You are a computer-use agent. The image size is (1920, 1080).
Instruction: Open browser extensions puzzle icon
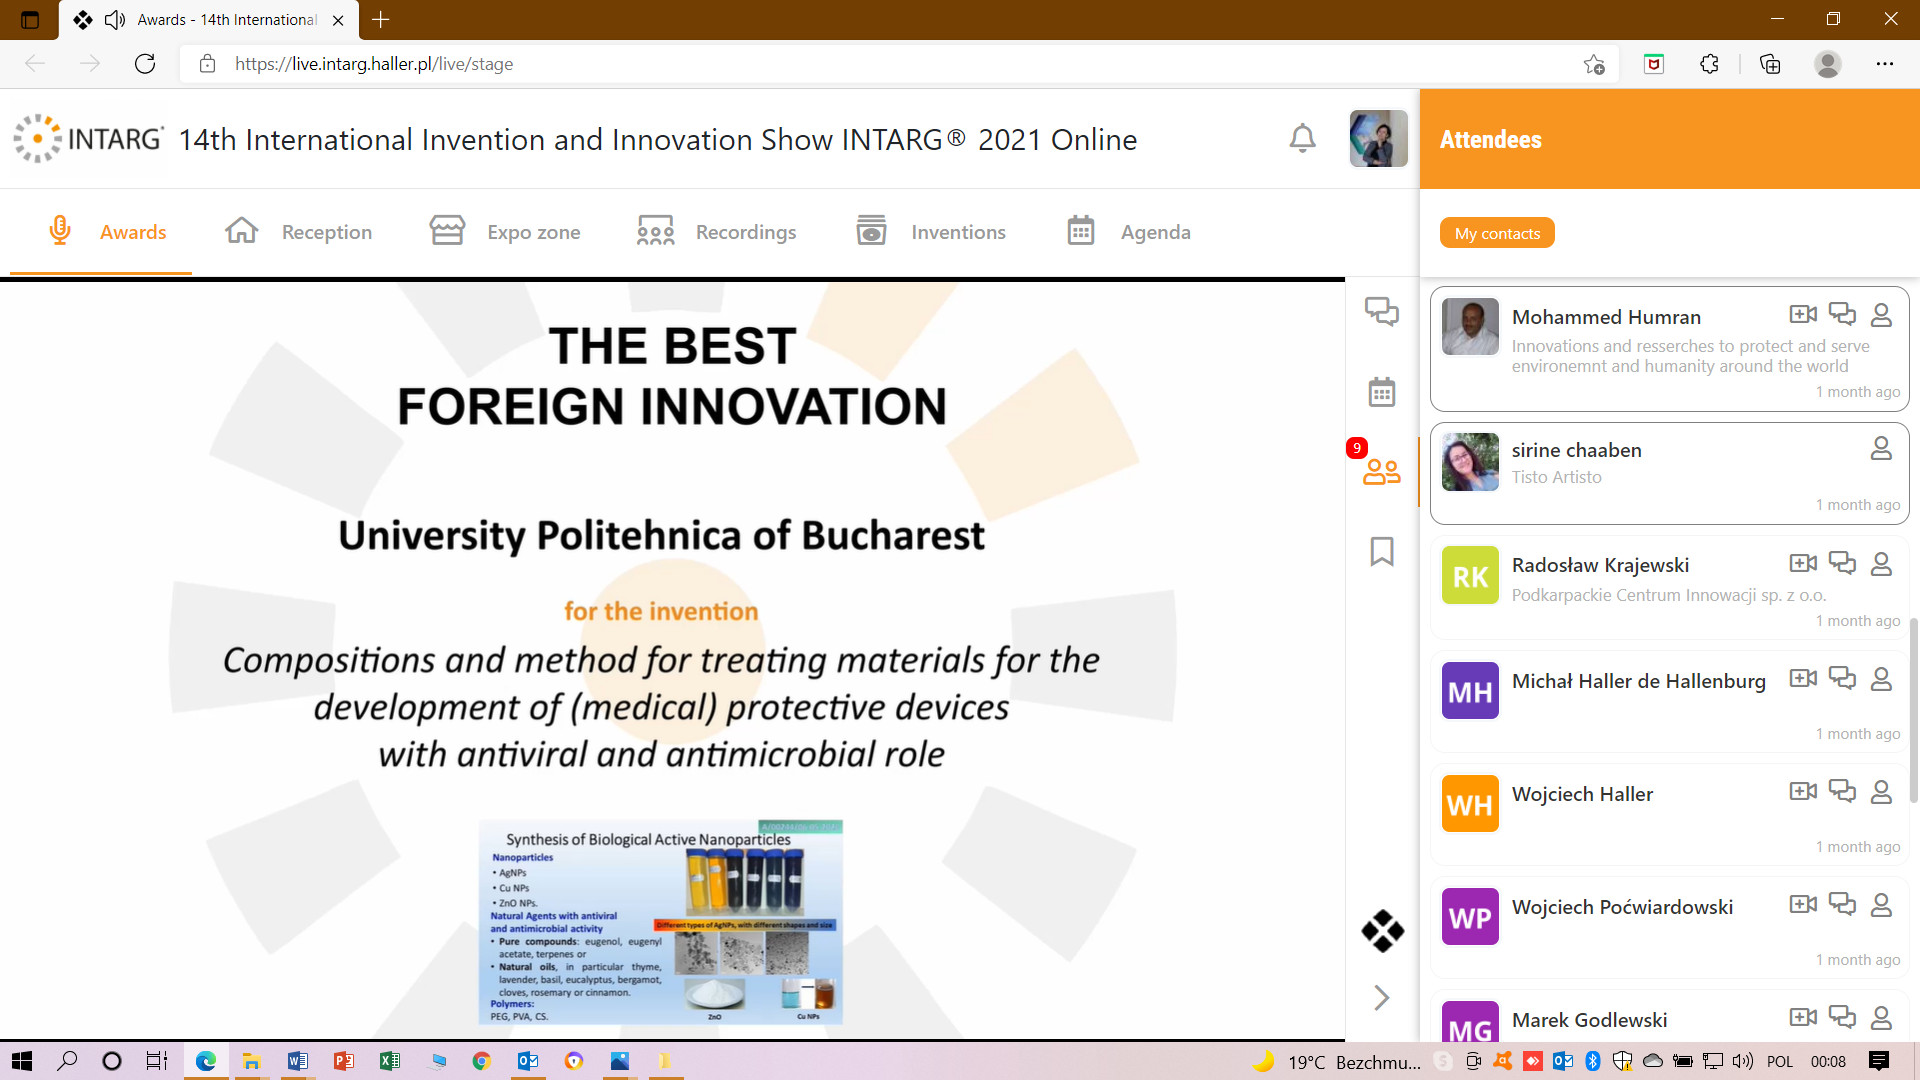1709,64
